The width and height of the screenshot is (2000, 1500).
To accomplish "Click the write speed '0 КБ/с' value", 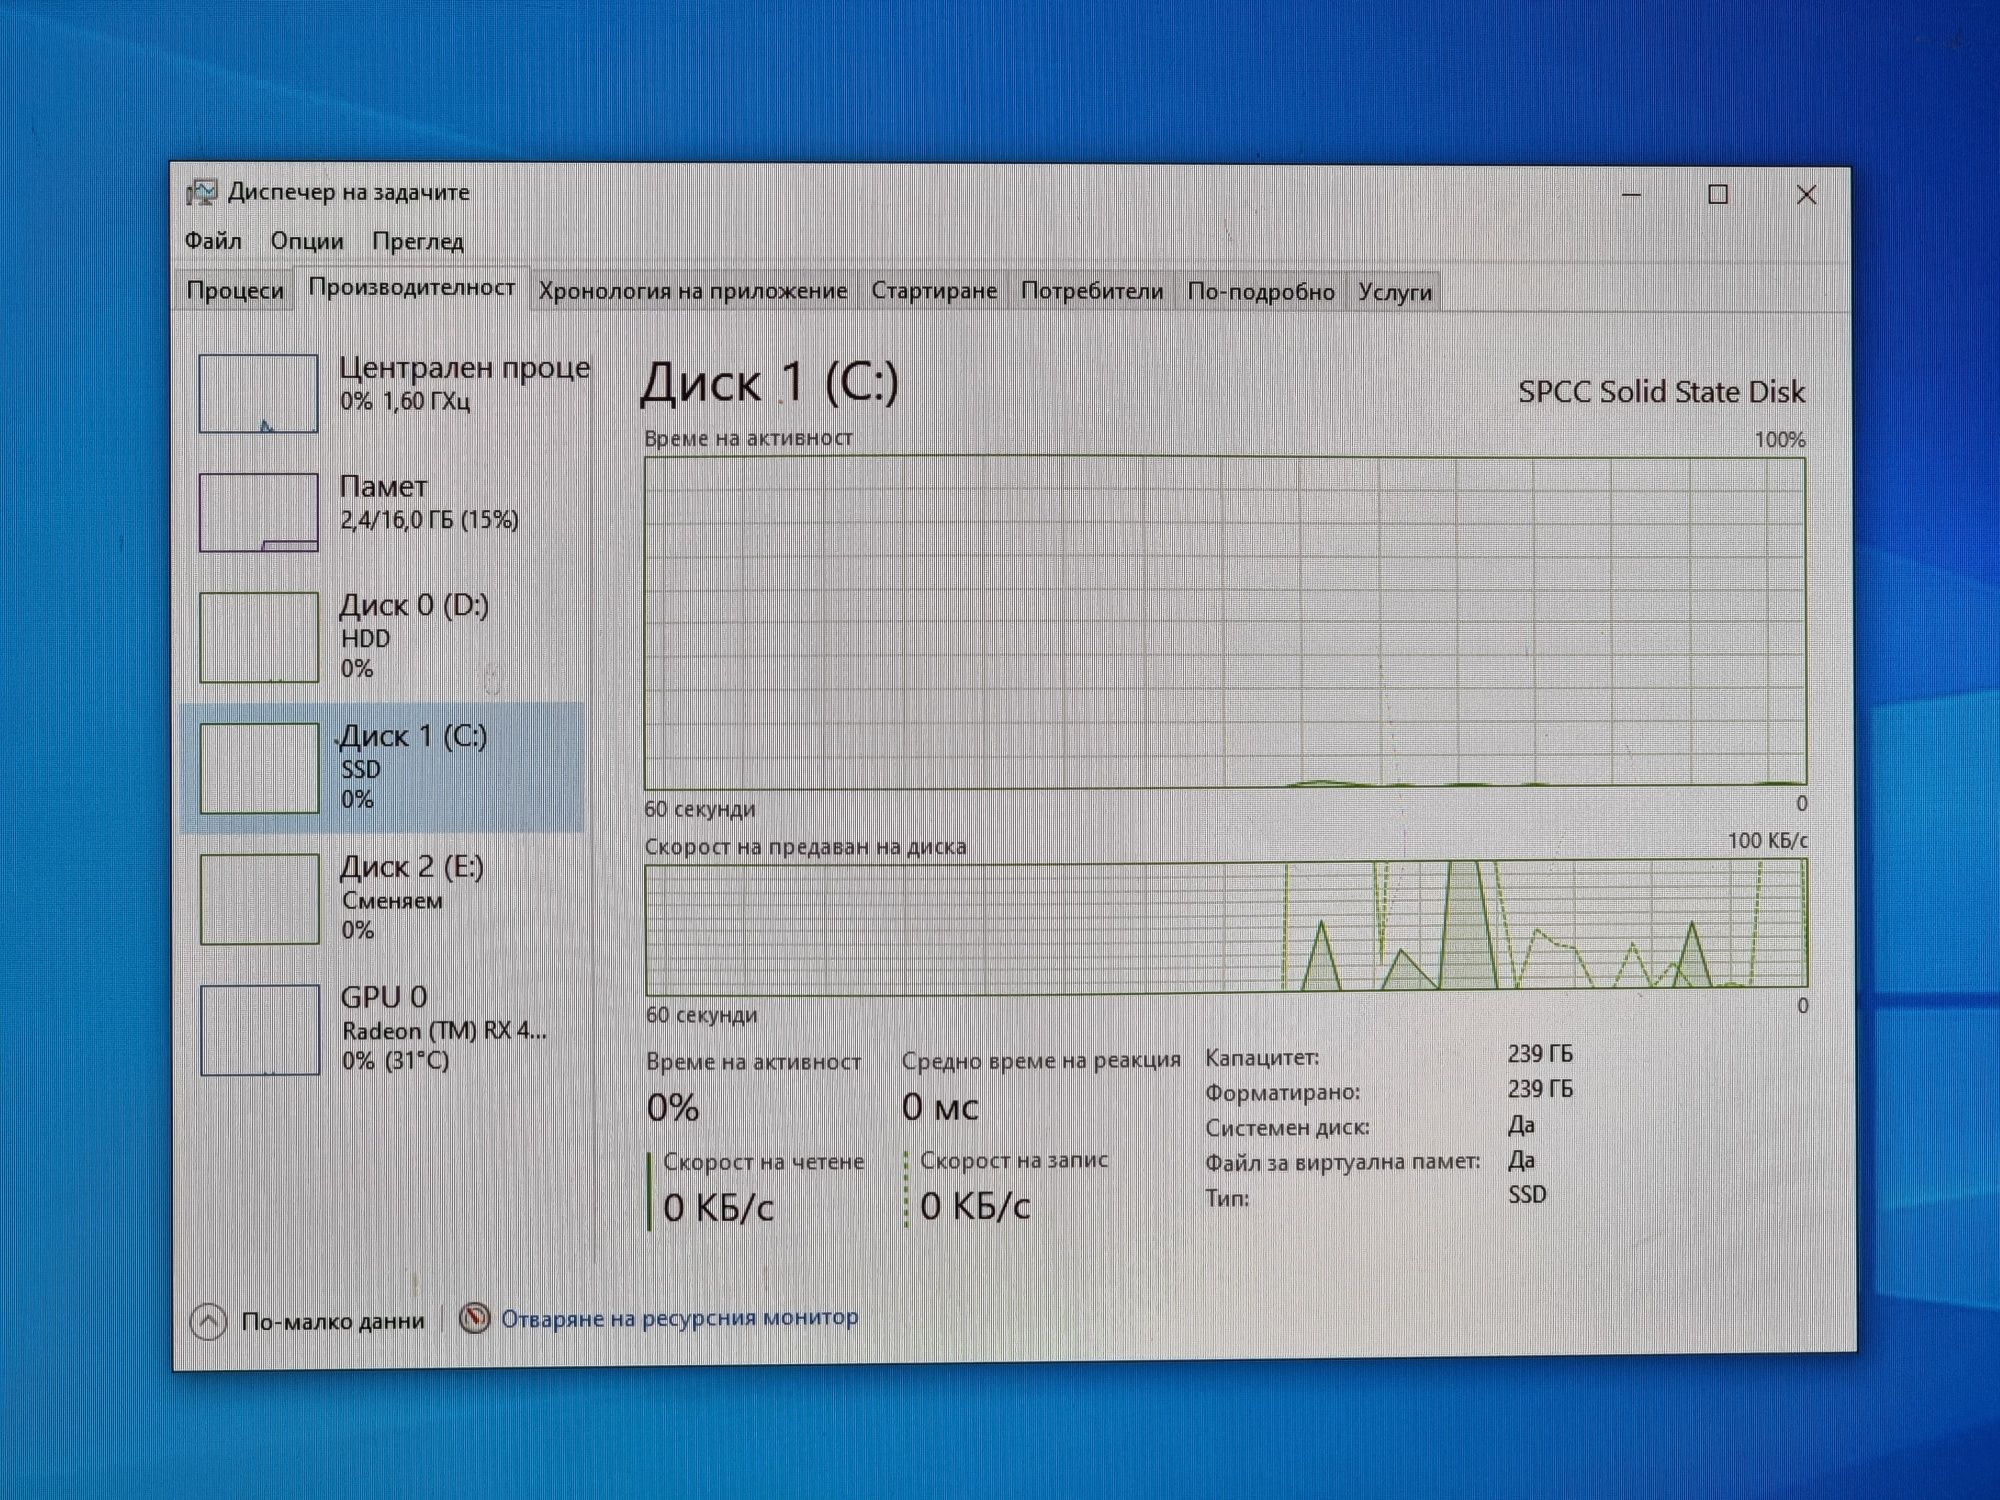I will pyautogui.click(x=975, y=1206).
